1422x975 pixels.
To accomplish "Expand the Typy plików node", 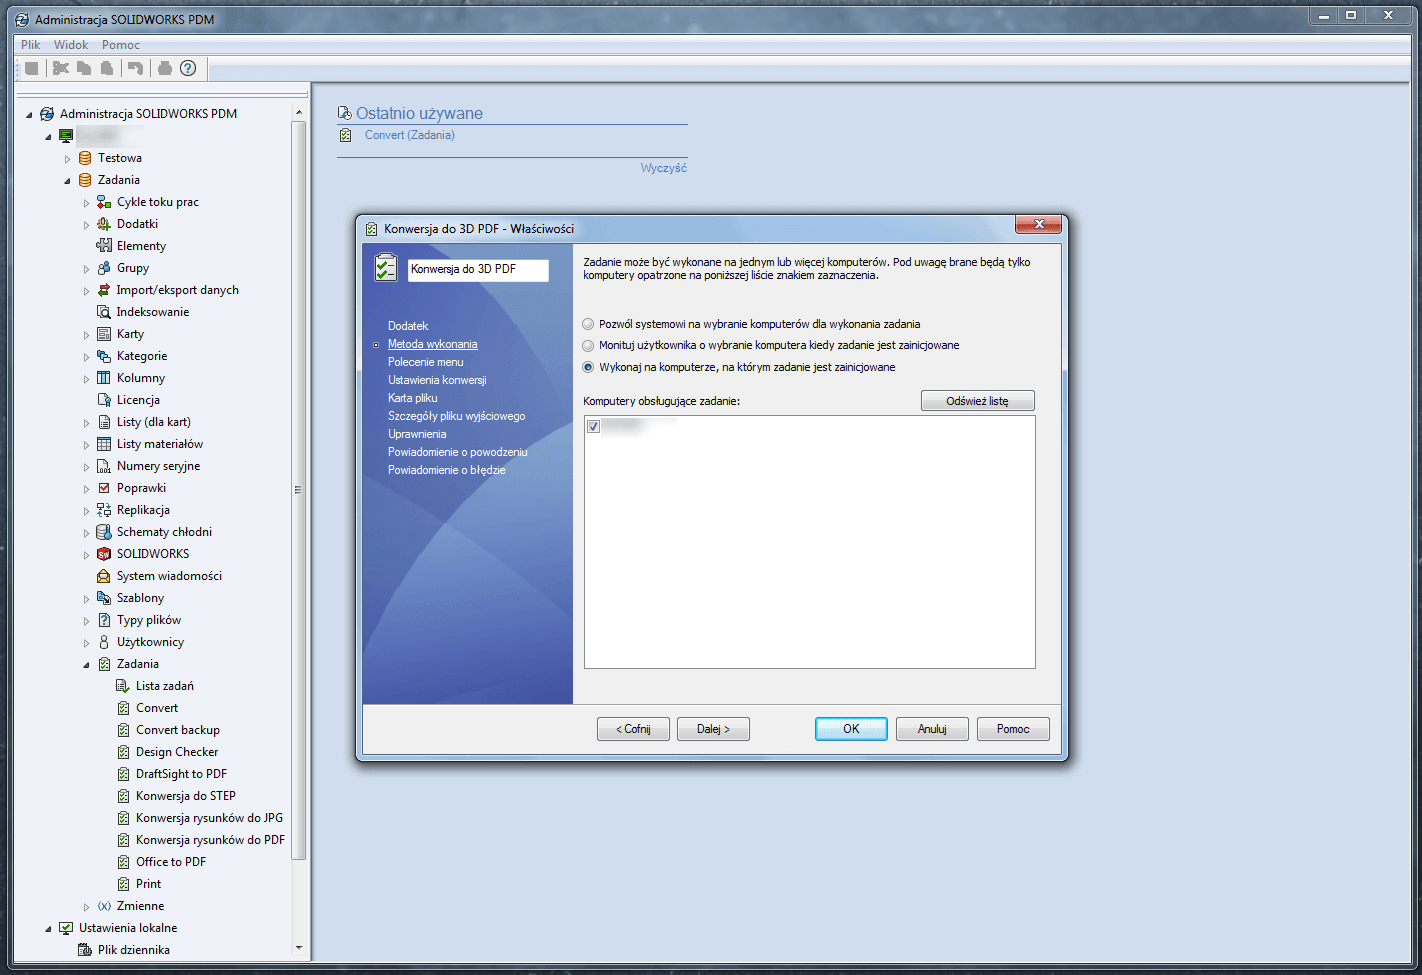I will [88, 619].
